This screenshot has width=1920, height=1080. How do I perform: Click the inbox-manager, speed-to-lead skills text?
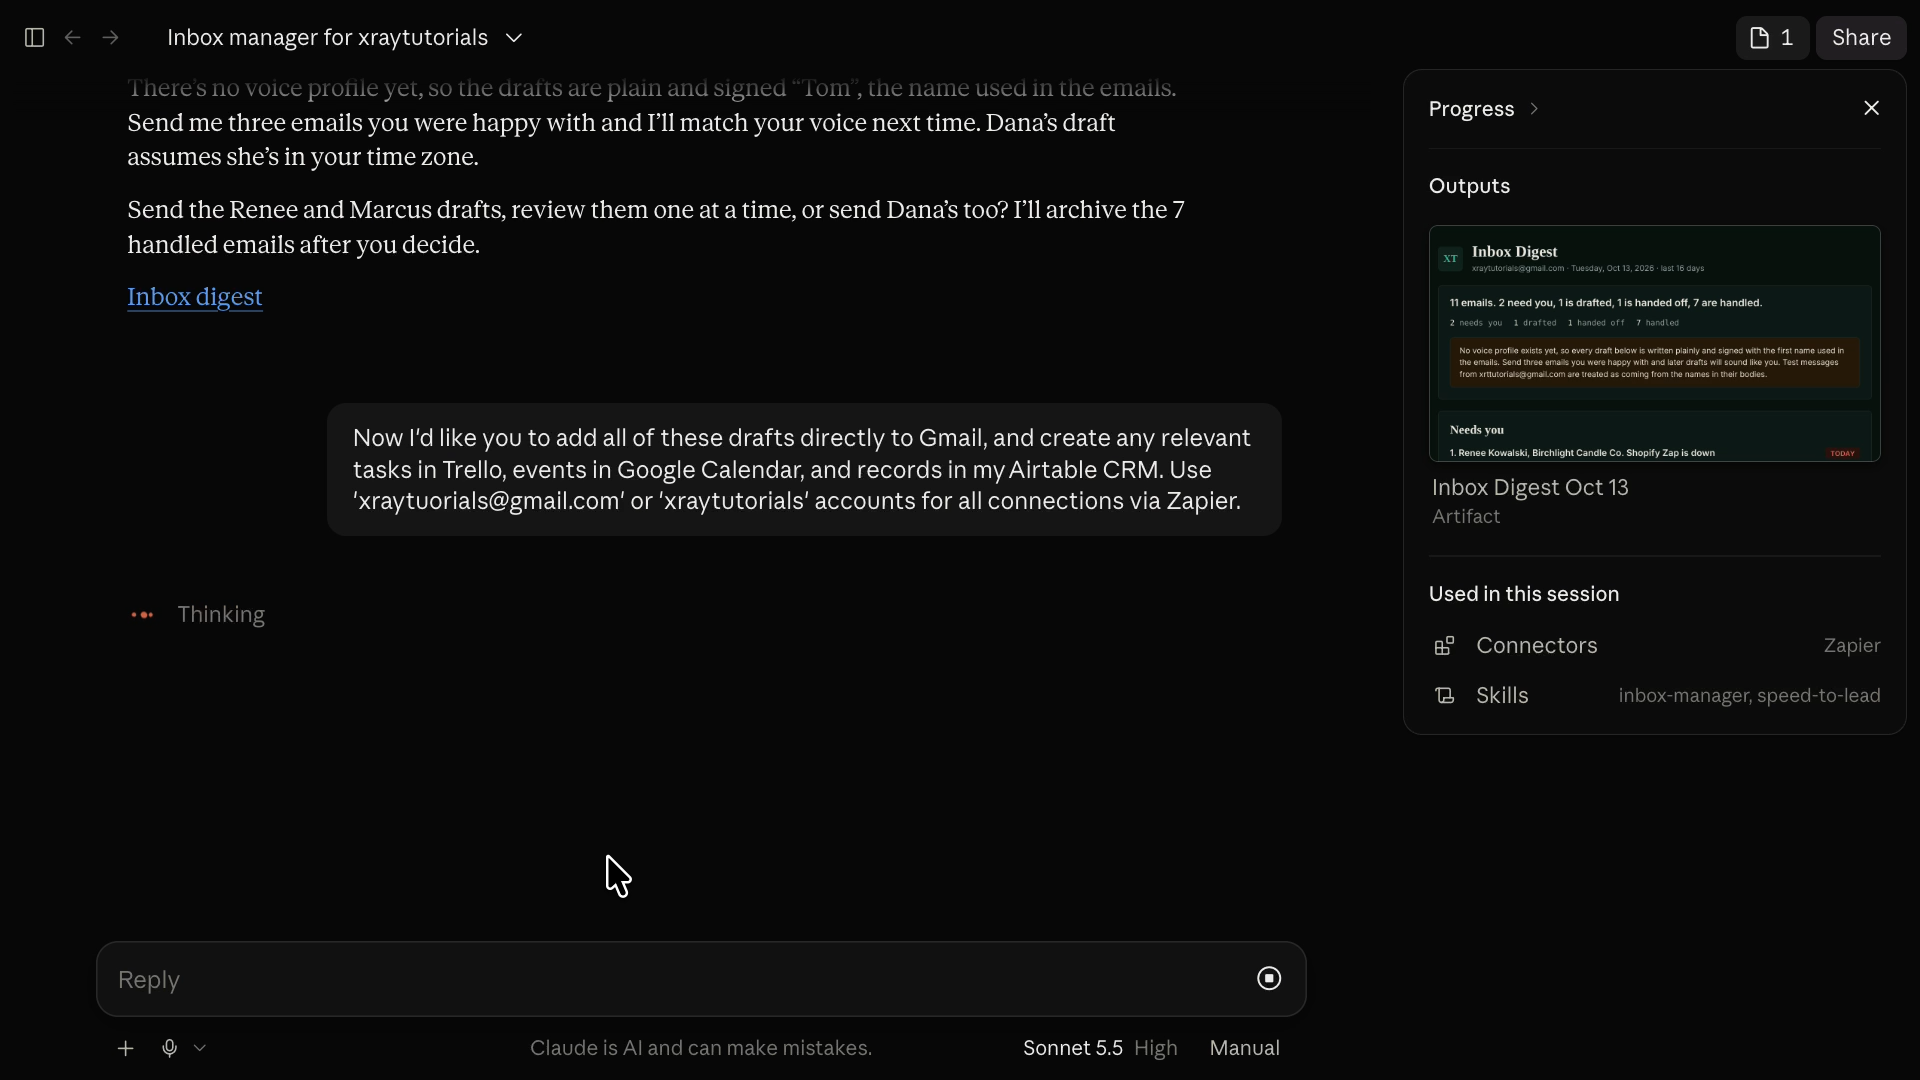coord(1749,696)
